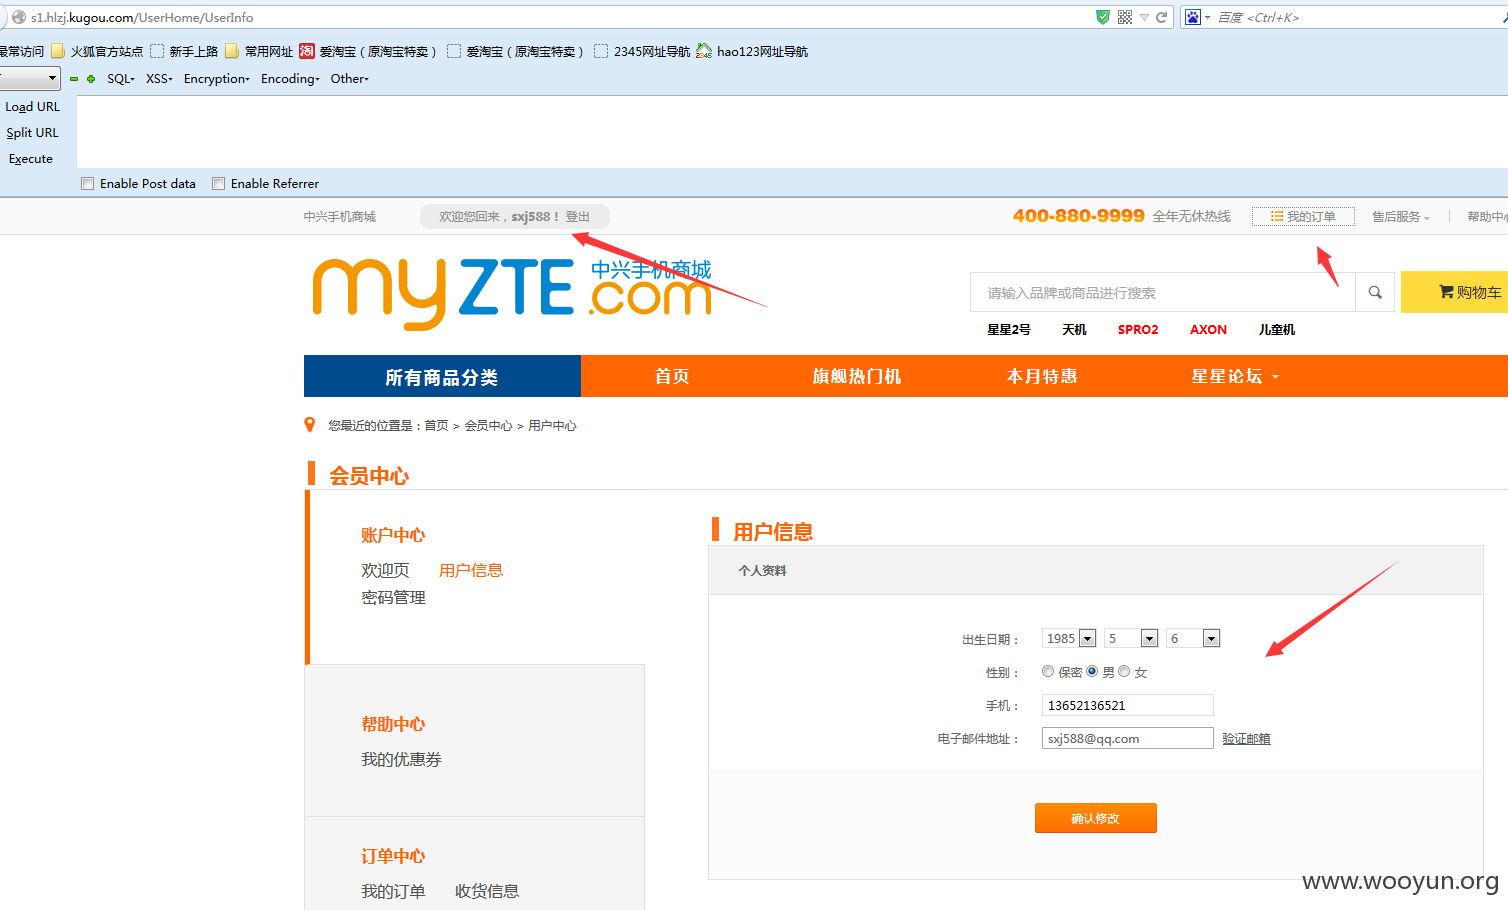Click the 确认修改 confirm button
The width and height of the screenshot is (1508, 910).
pyautogui.click(x=1095, y=818)
